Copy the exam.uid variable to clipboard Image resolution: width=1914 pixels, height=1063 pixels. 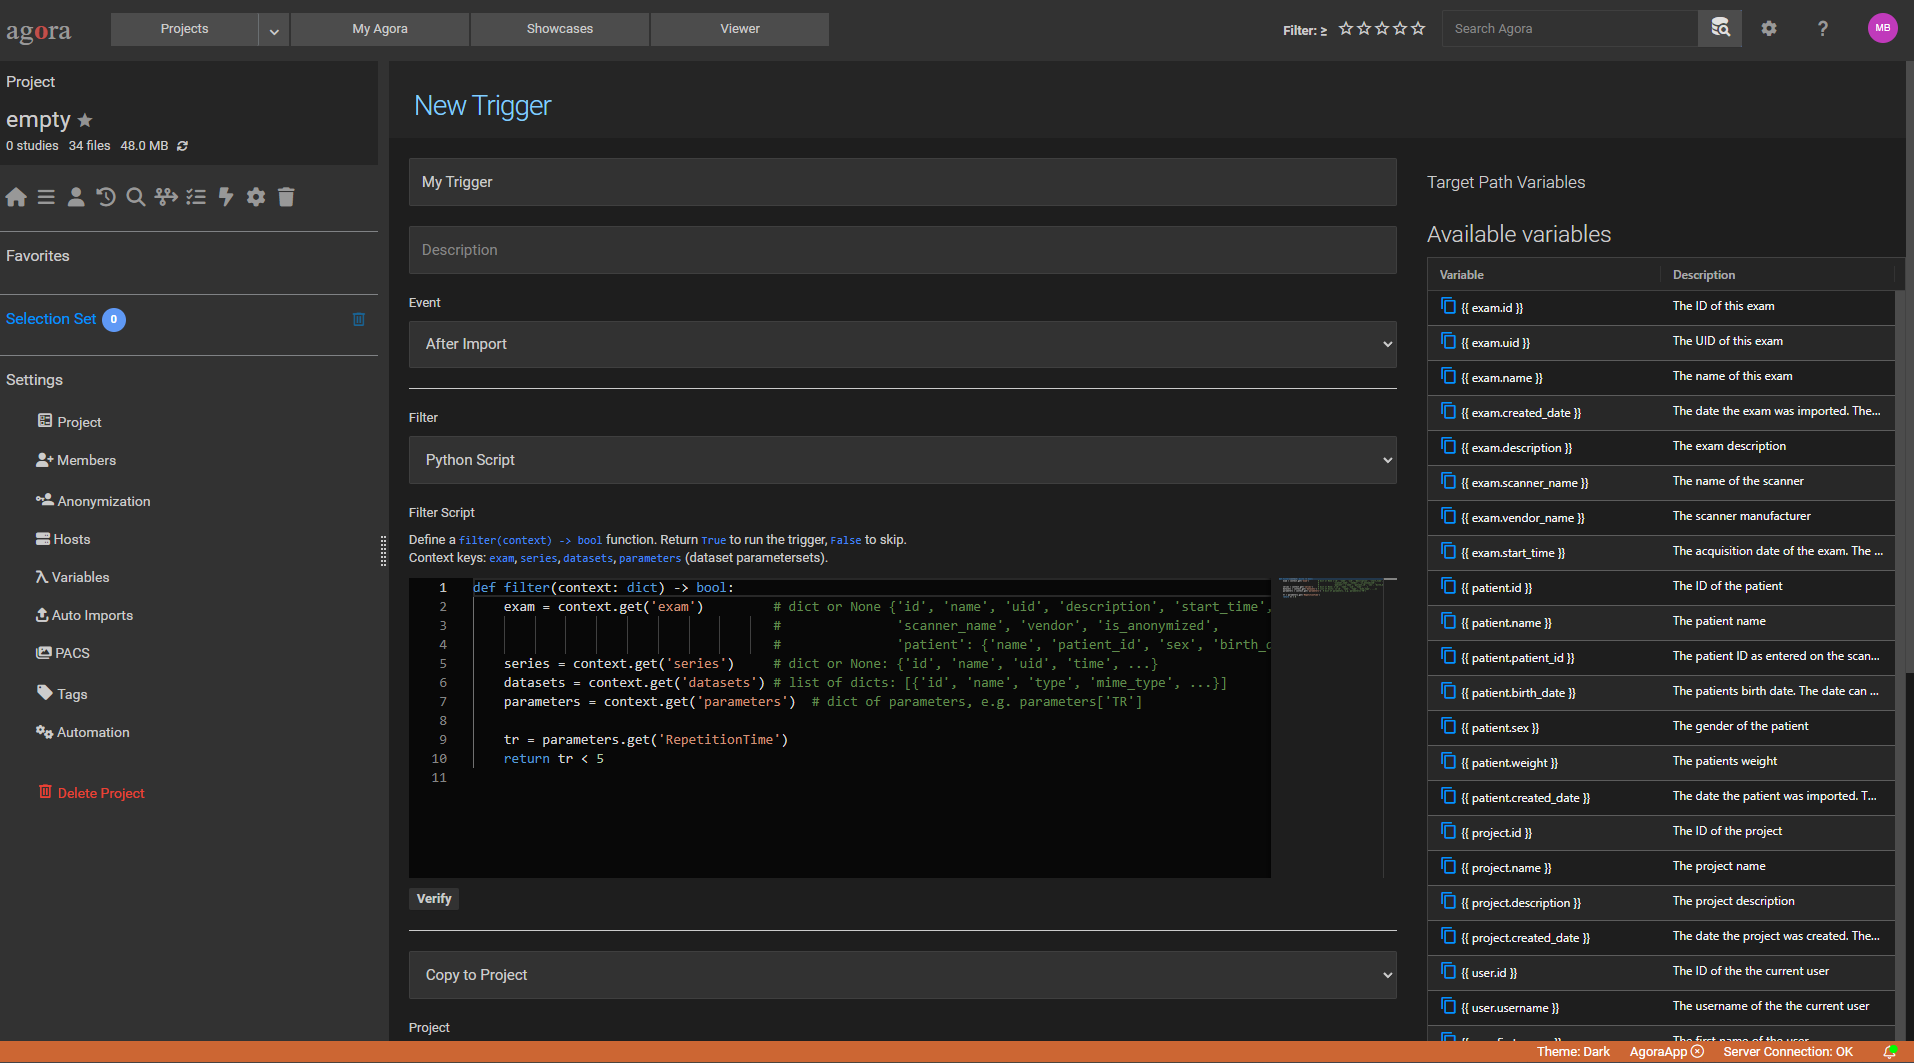(1449, 341)
